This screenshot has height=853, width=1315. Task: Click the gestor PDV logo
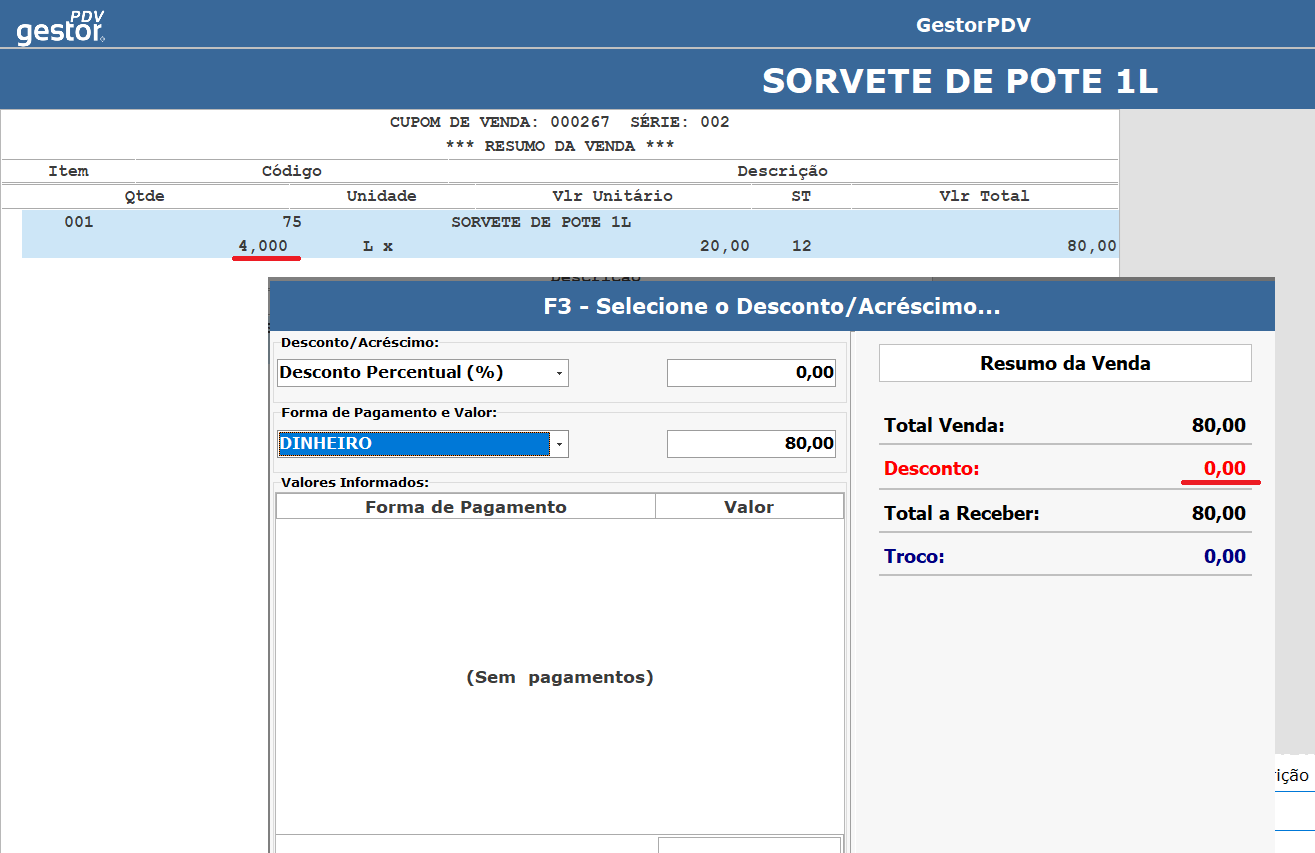61,27
